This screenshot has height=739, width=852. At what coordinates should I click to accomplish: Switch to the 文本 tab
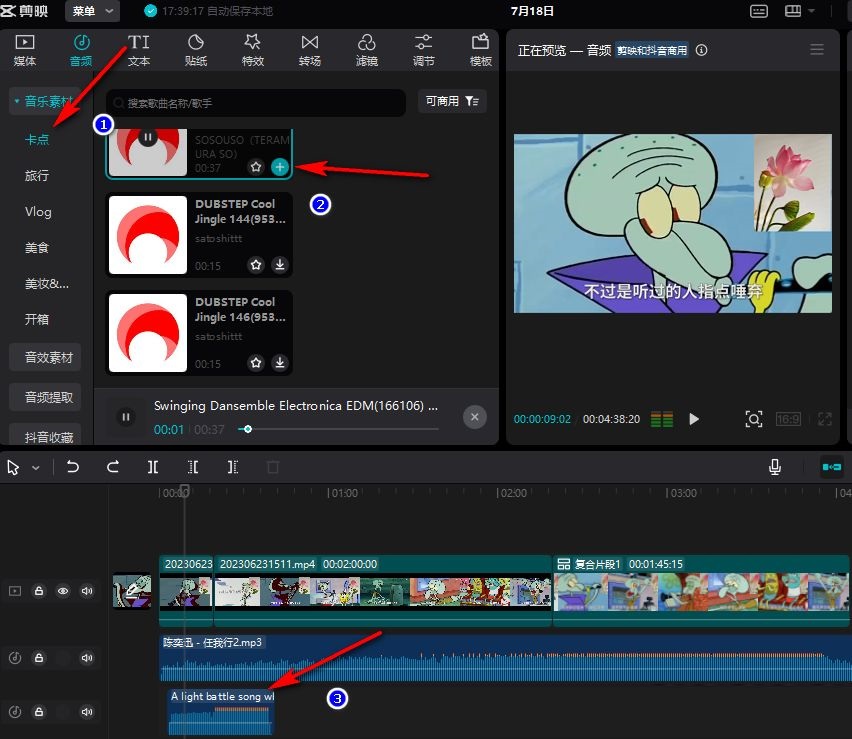coord(139,50)
